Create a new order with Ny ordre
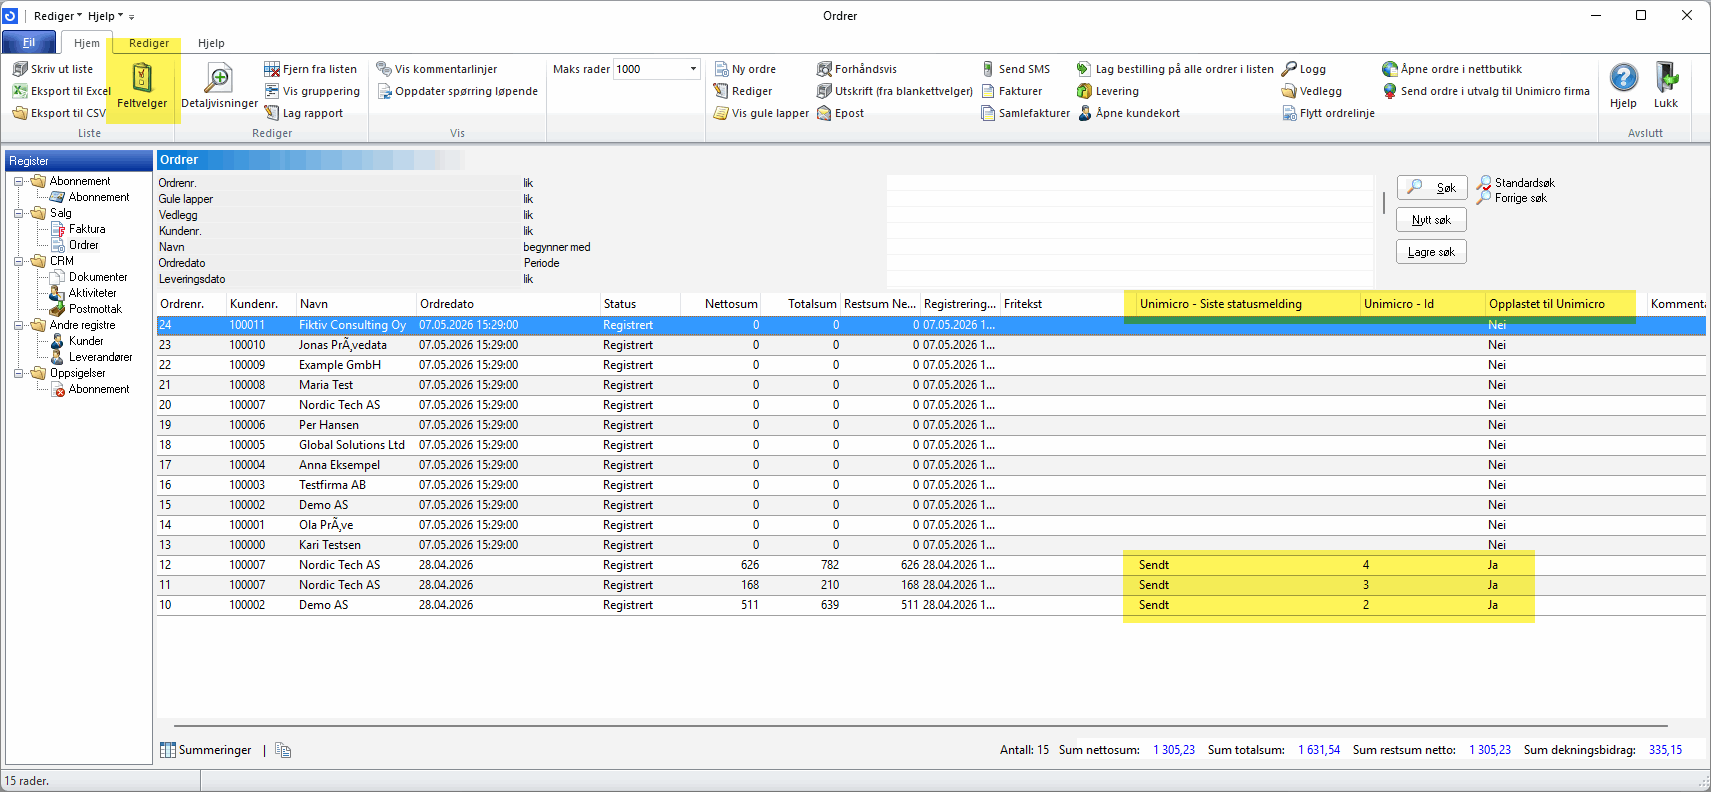Viewport: 1711px width, 792px height. pos(745,69)
